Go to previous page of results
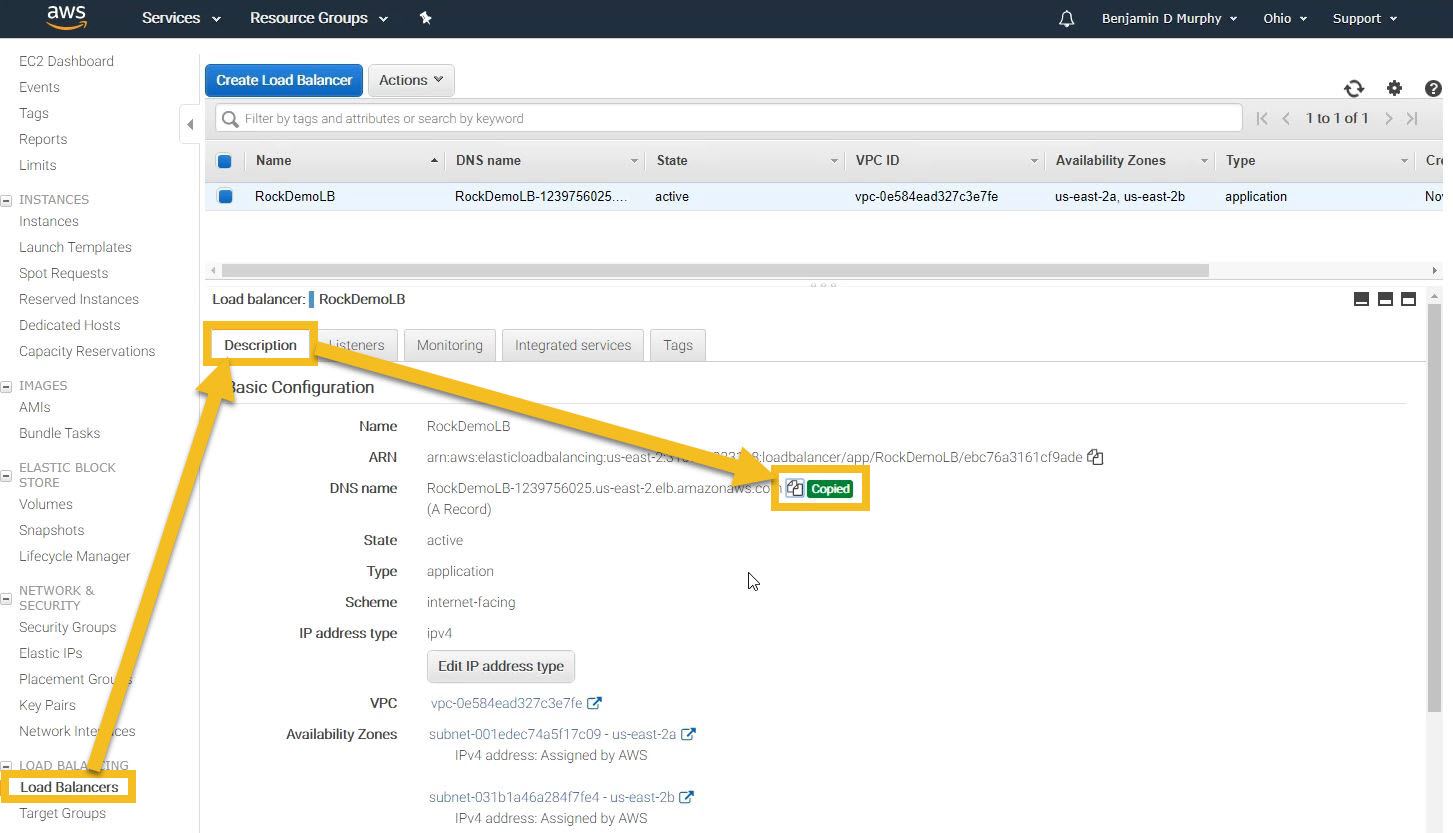 click(1286, 118)
